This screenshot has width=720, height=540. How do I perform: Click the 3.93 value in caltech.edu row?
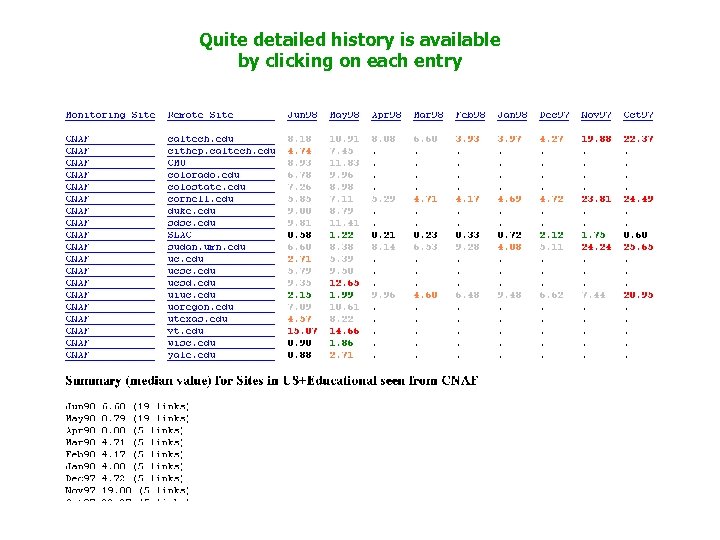click(467, 139)
